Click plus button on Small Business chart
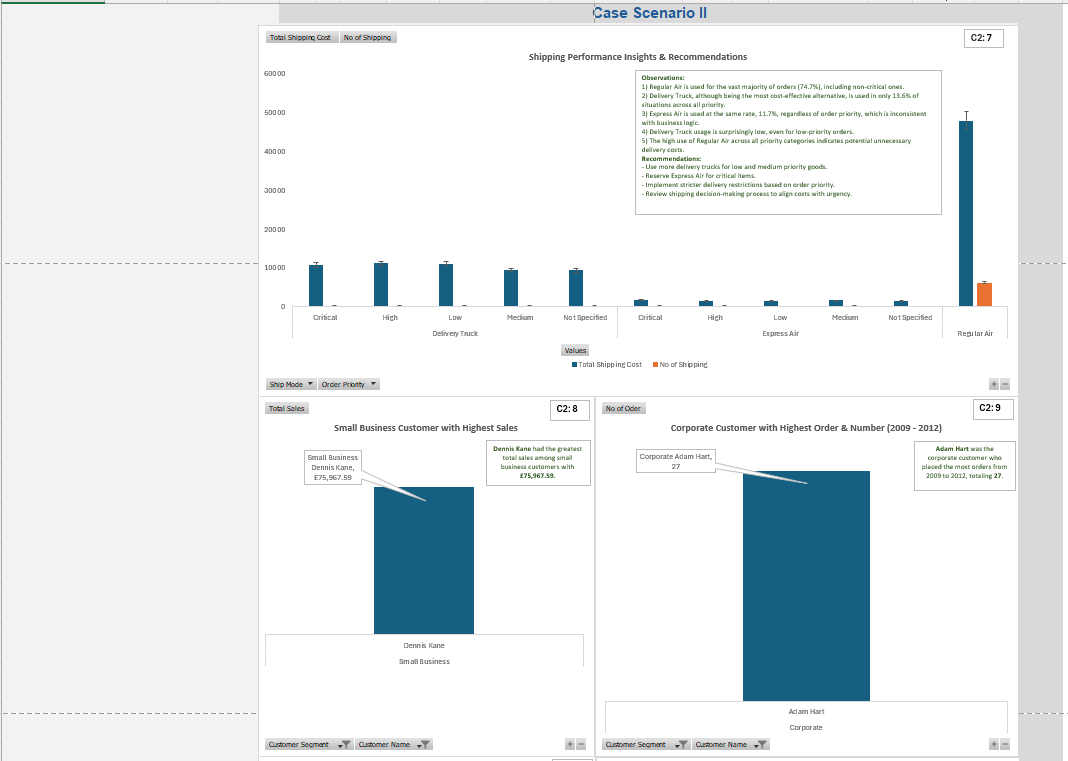1068x761 pixels. coord(570,744)
